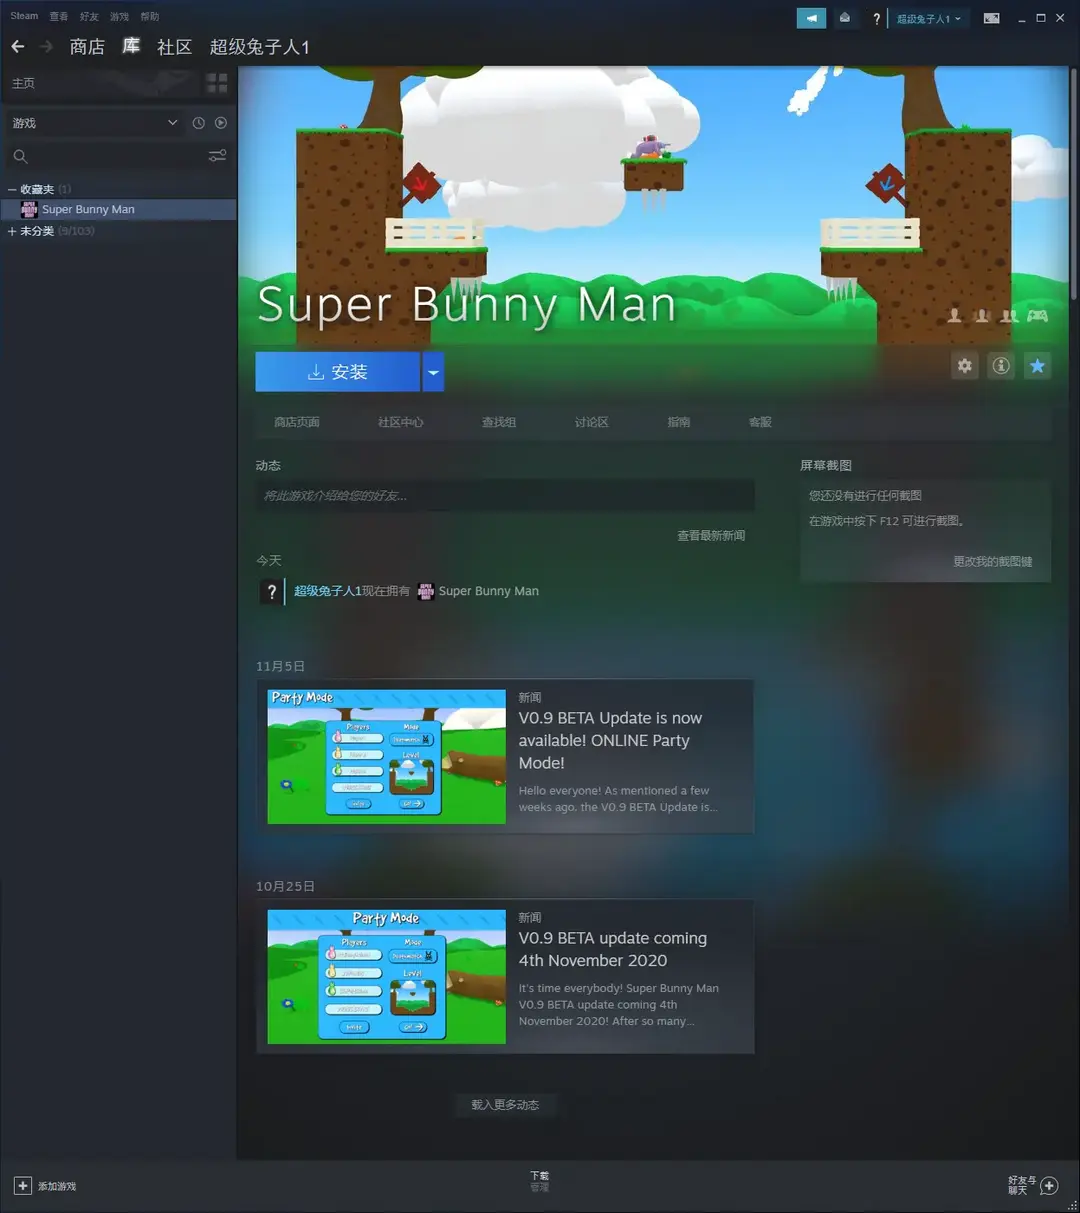Switch library to grid view icon

217,83
